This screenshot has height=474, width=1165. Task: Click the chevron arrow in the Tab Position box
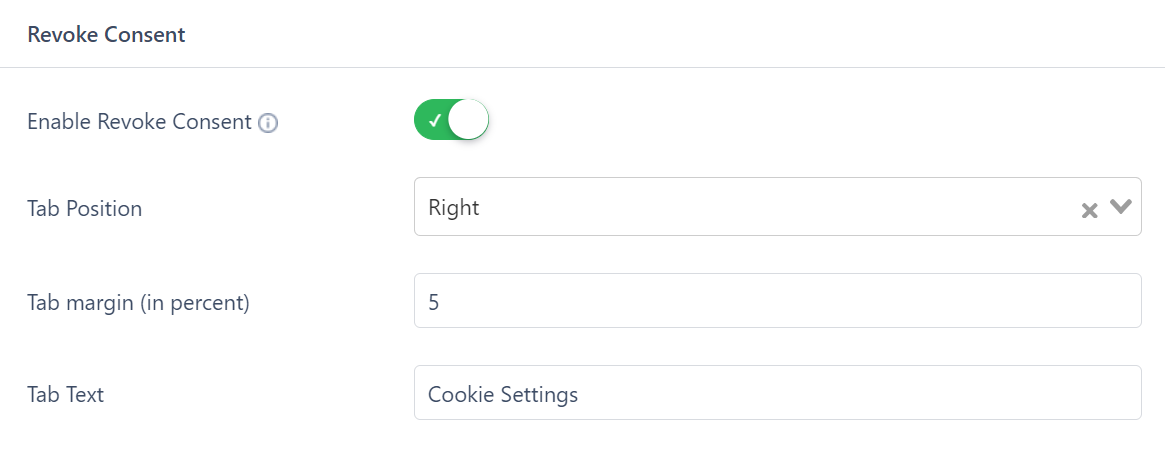click(x=1120, y=207)
